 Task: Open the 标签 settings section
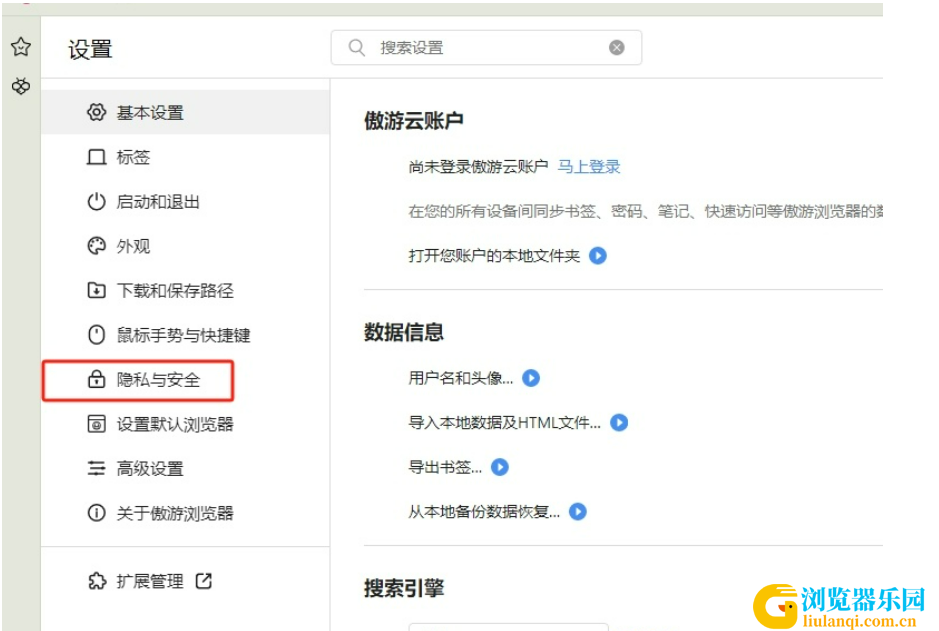tap(185, 157)
